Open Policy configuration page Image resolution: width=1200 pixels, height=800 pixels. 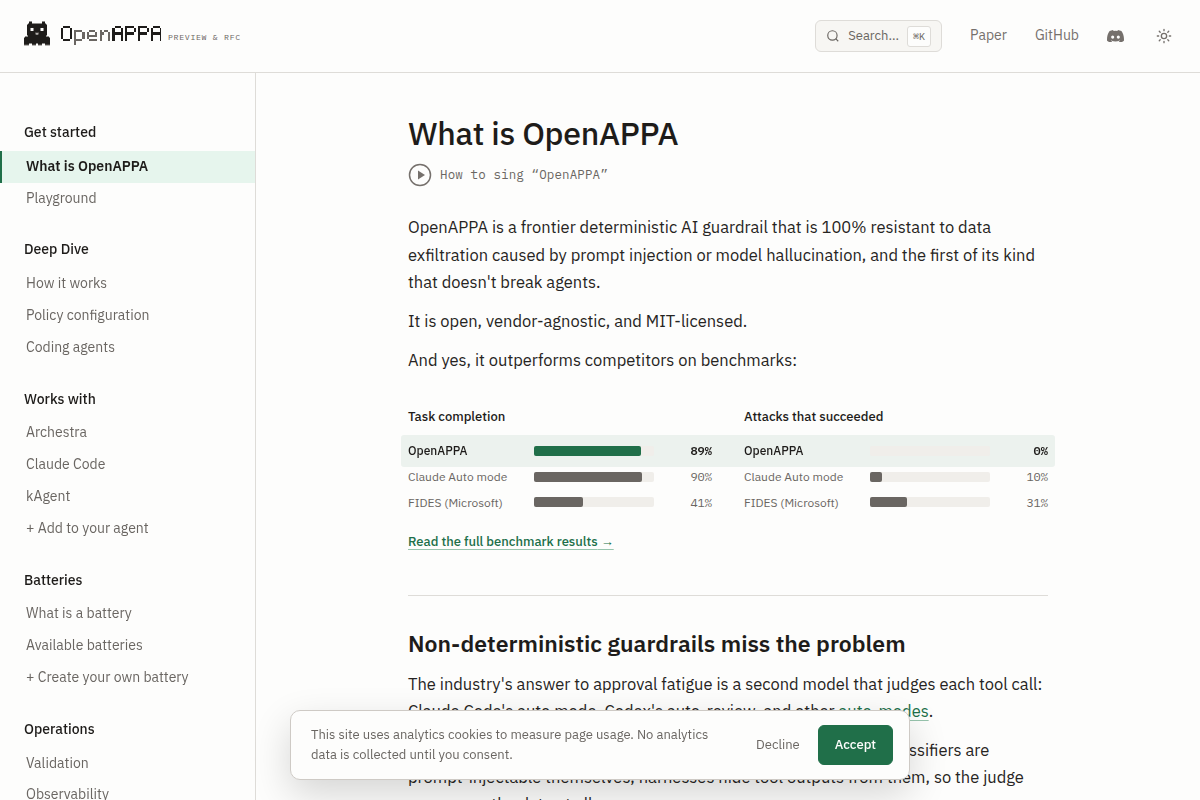87,315
